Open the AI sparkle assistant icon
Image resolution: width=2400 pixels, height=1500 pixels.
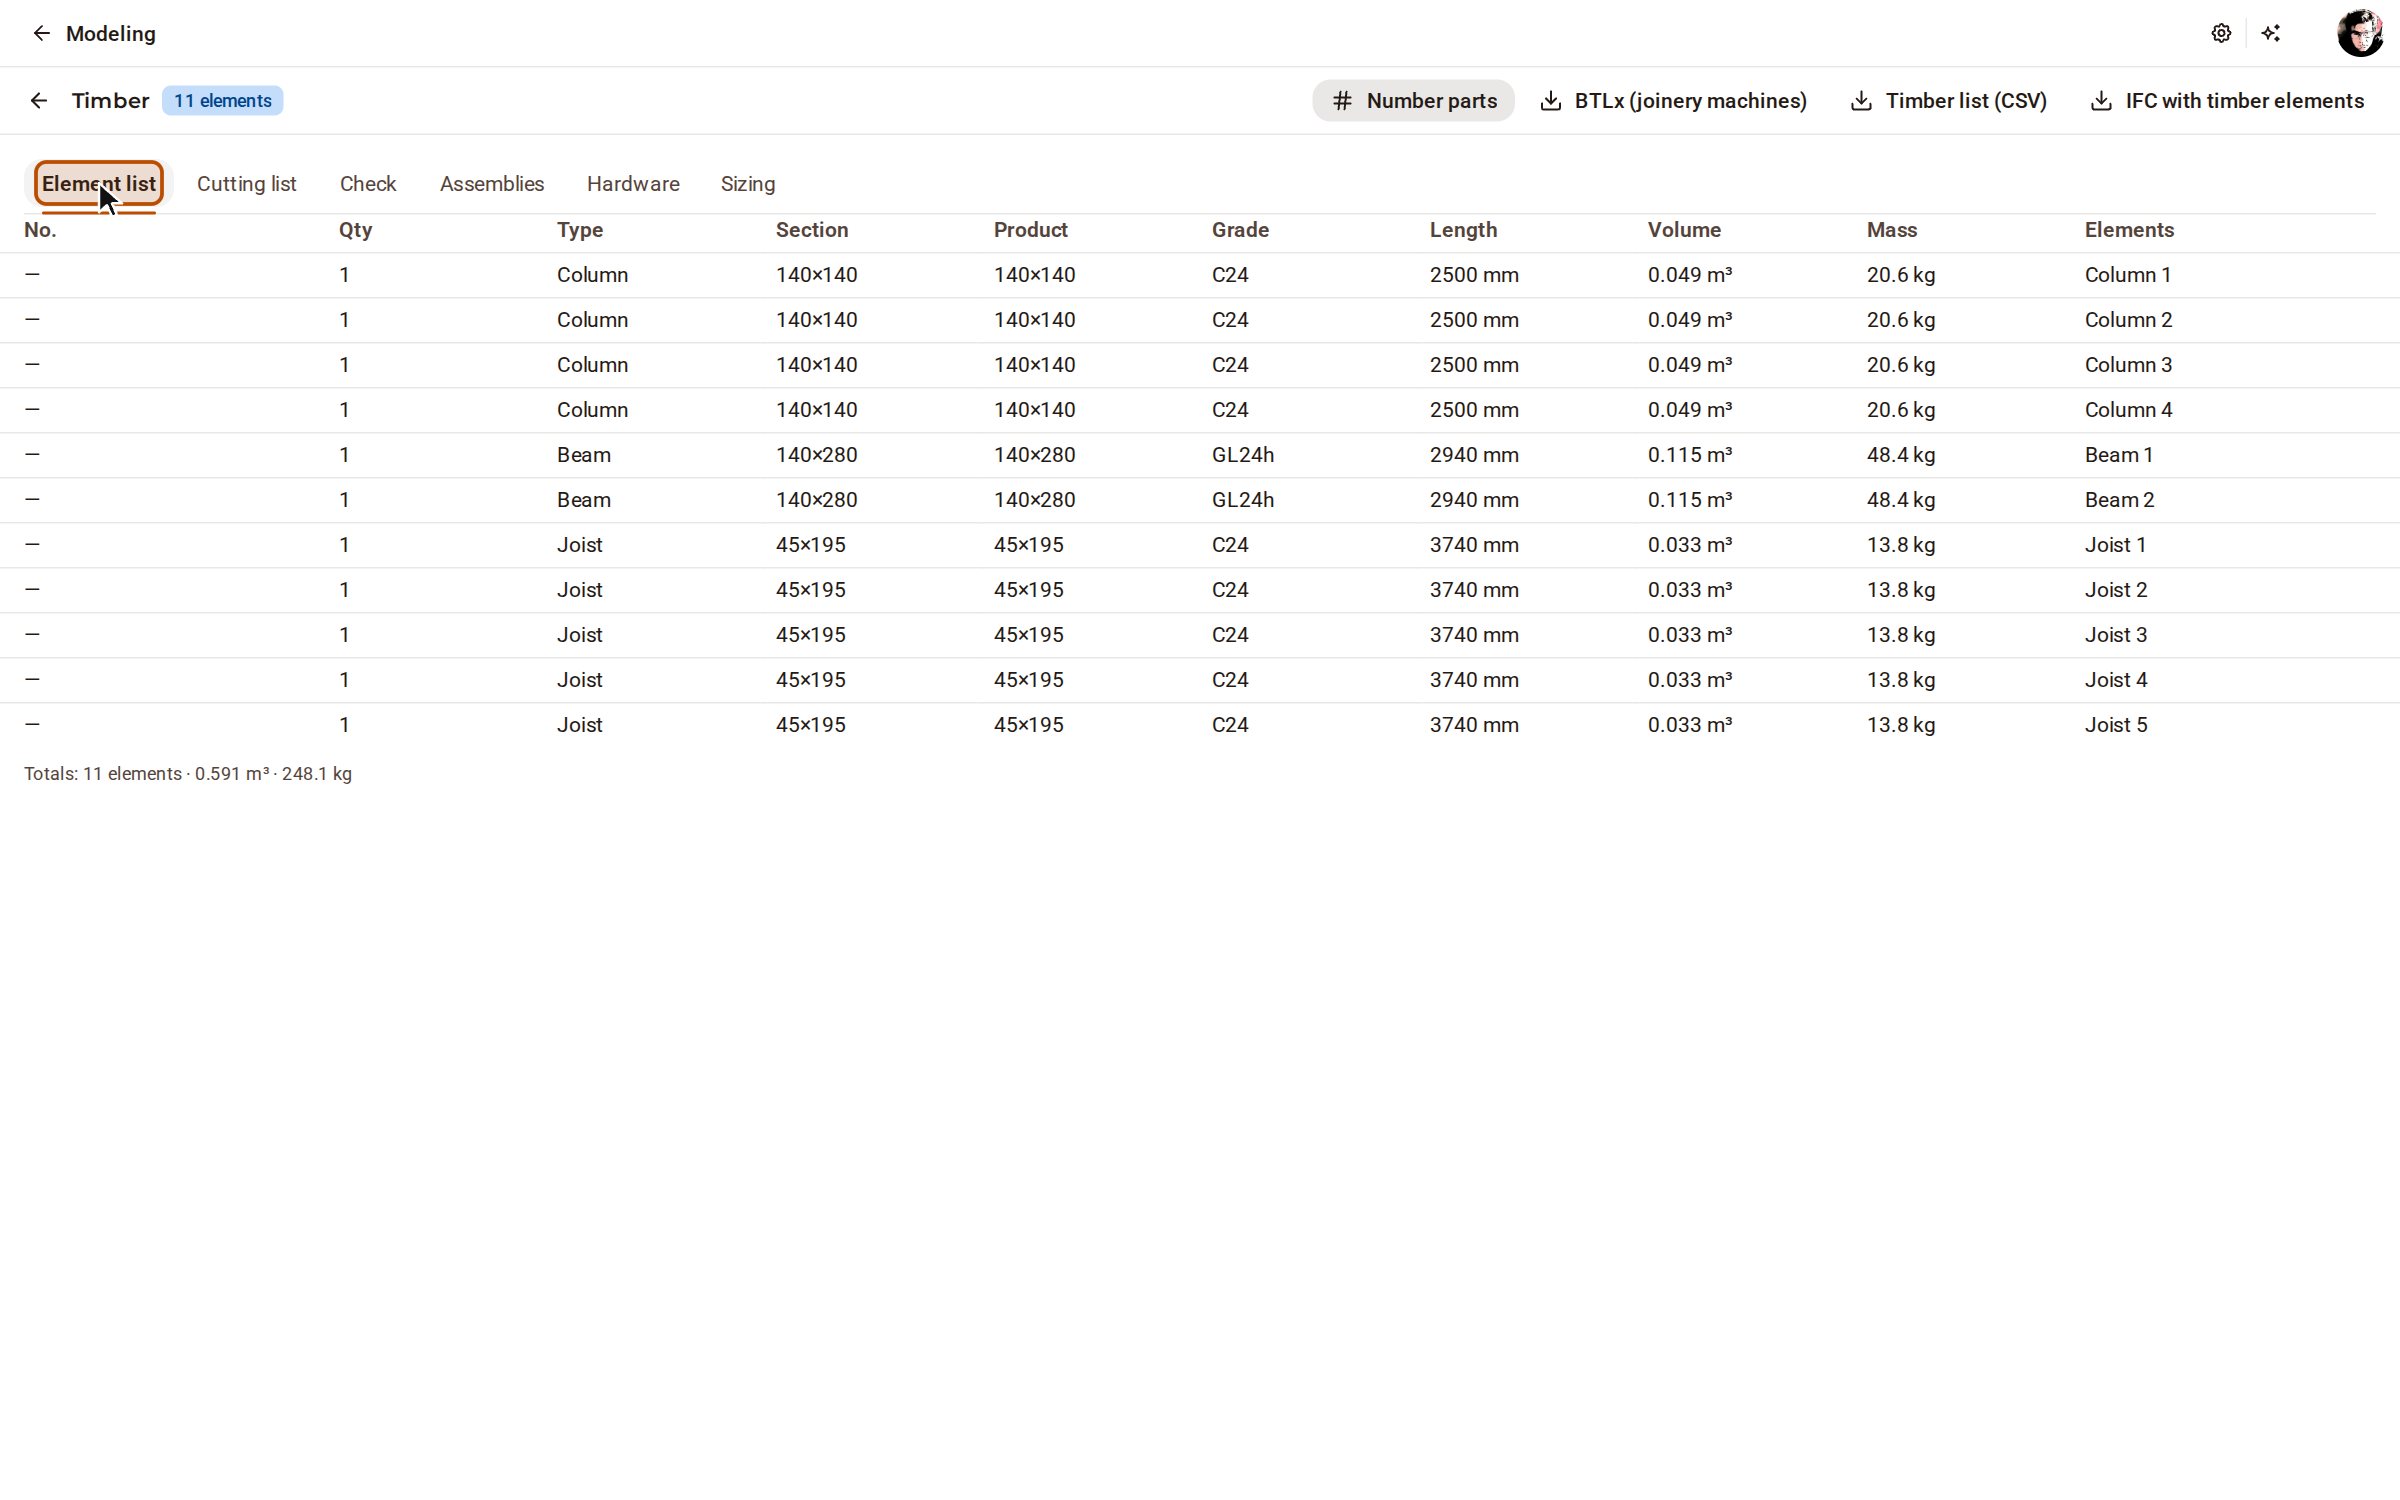2271,33
